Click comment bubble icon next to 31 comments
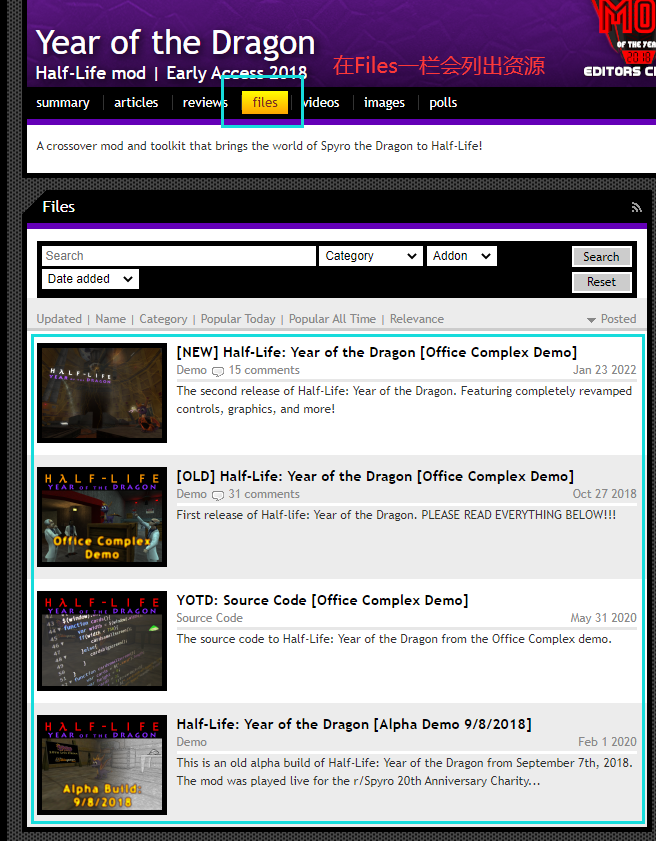The width and height of the screenshot is (656, 841). point(218,495)
